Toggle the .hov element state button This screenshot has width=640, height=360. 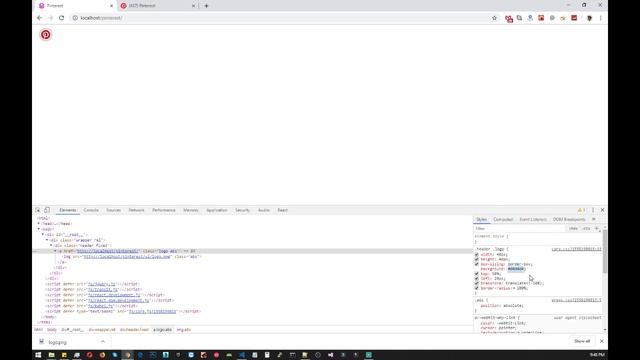tap(573, 229)
